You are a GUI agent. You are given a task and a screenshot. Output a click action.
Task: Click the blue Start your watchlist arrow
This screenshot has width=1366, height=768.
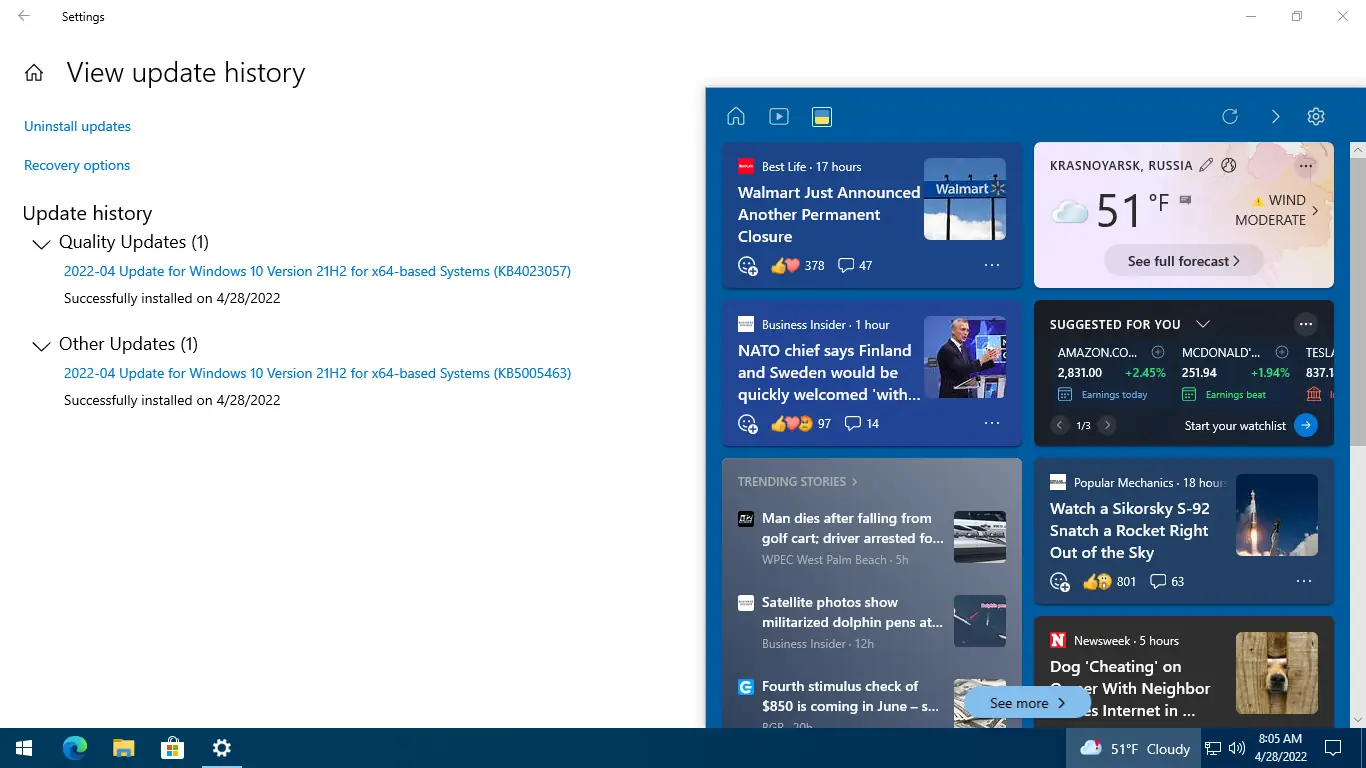pyautogui.click(x=1305, y=425)
